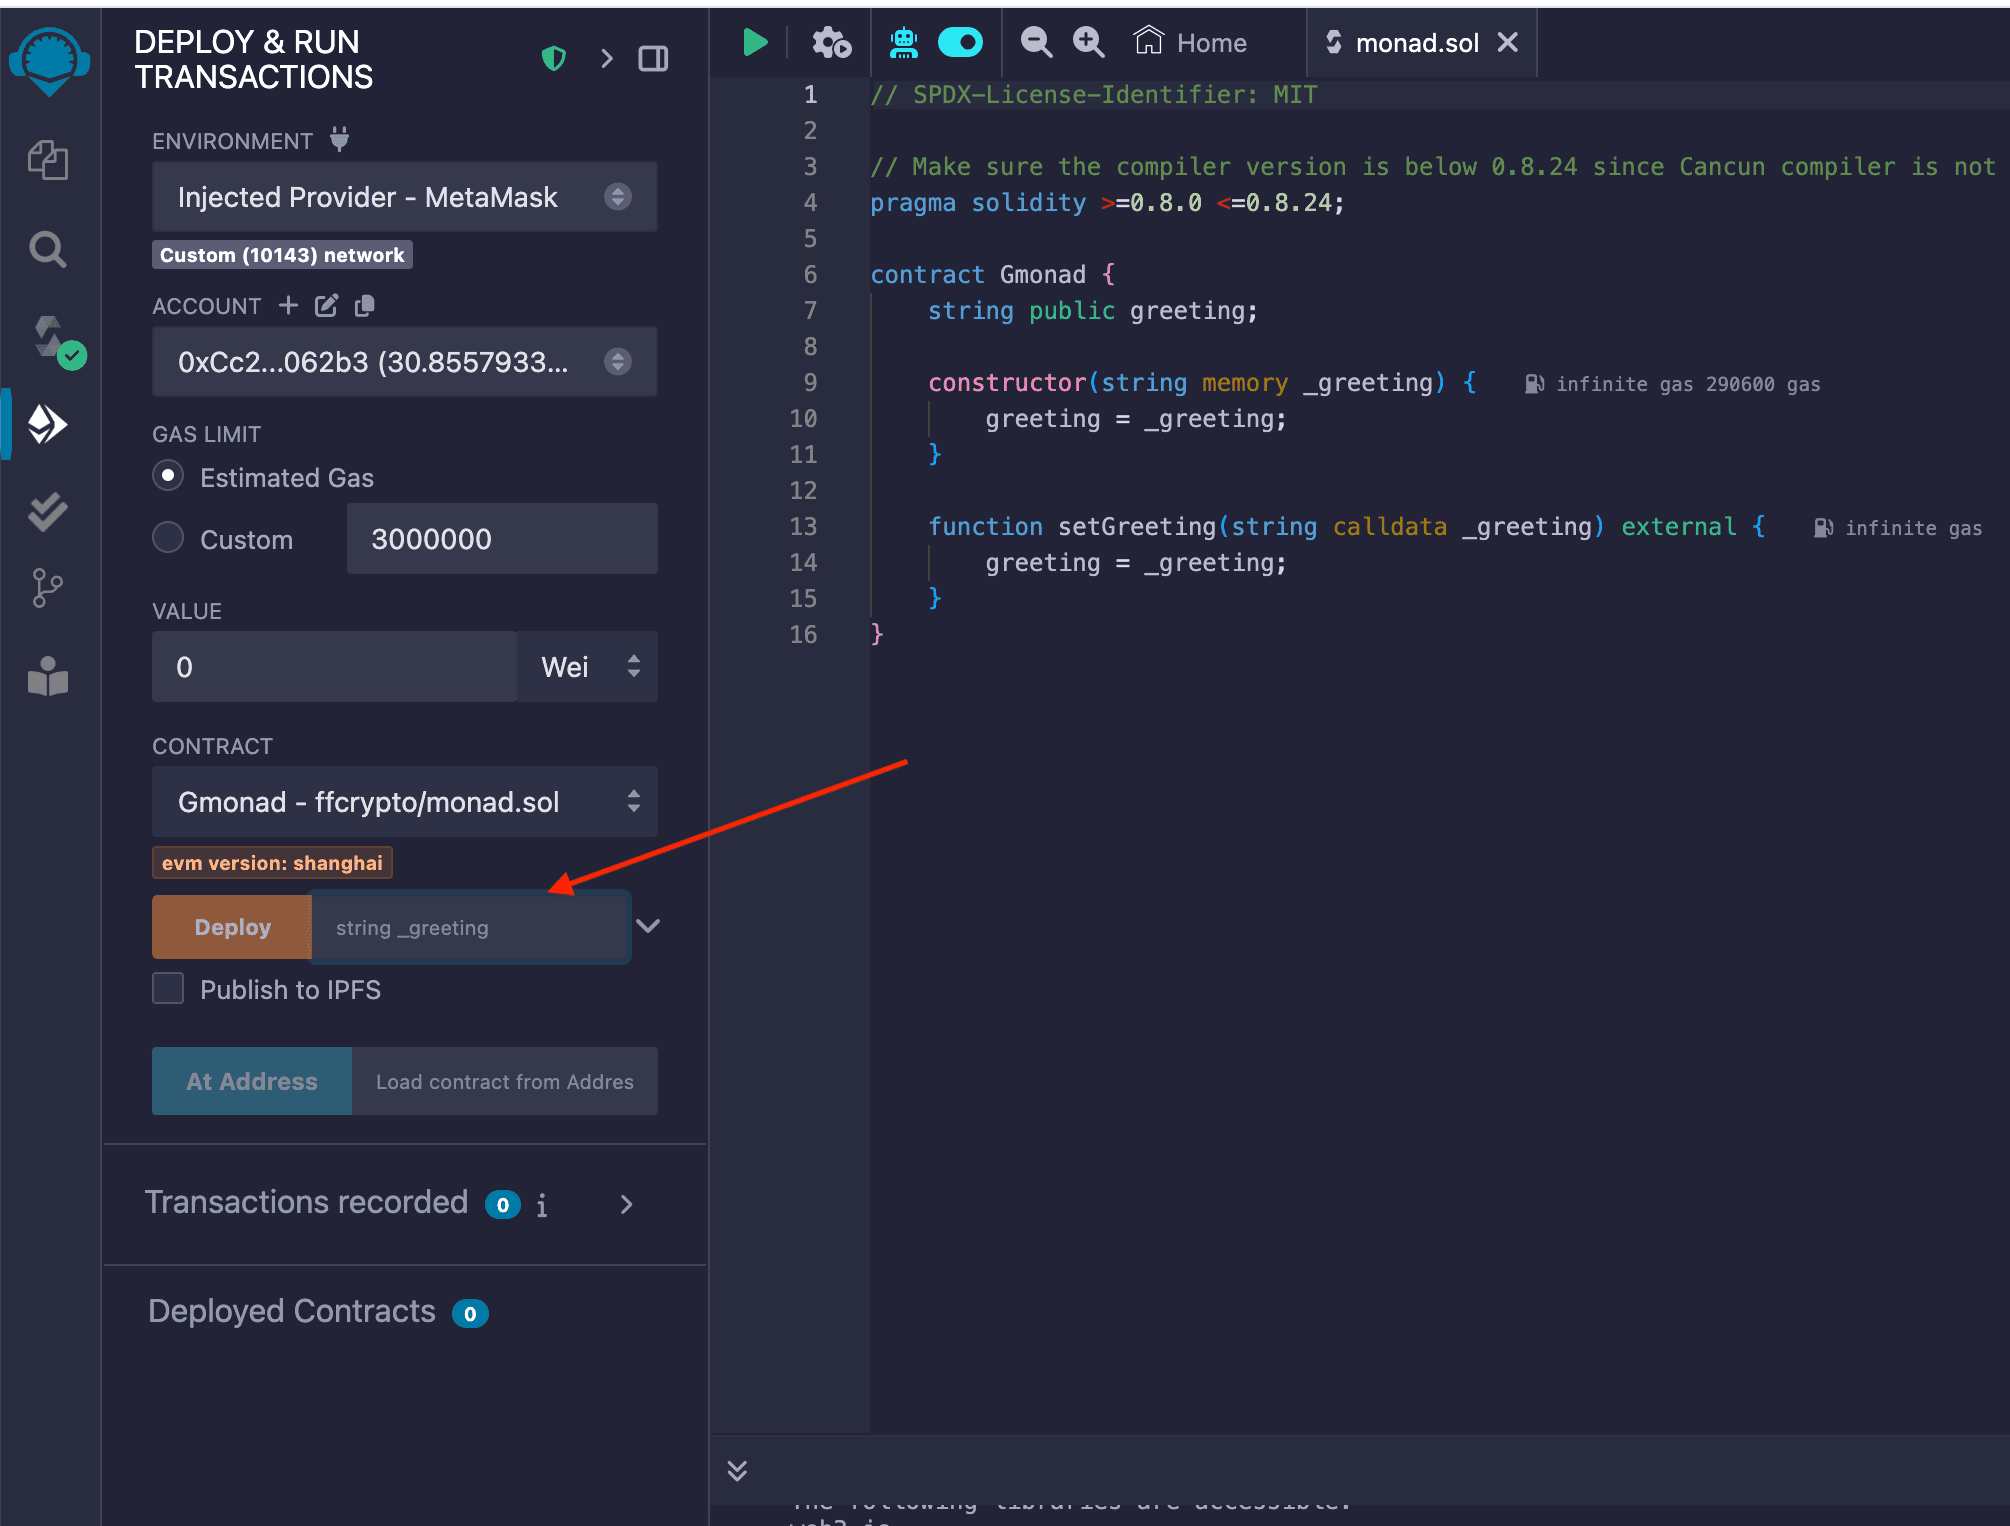Image resolution: width=2010 pixels, height=1526 pixels.
Task: Click the Deployed Contracts count badge
Action: [470, 1313]
